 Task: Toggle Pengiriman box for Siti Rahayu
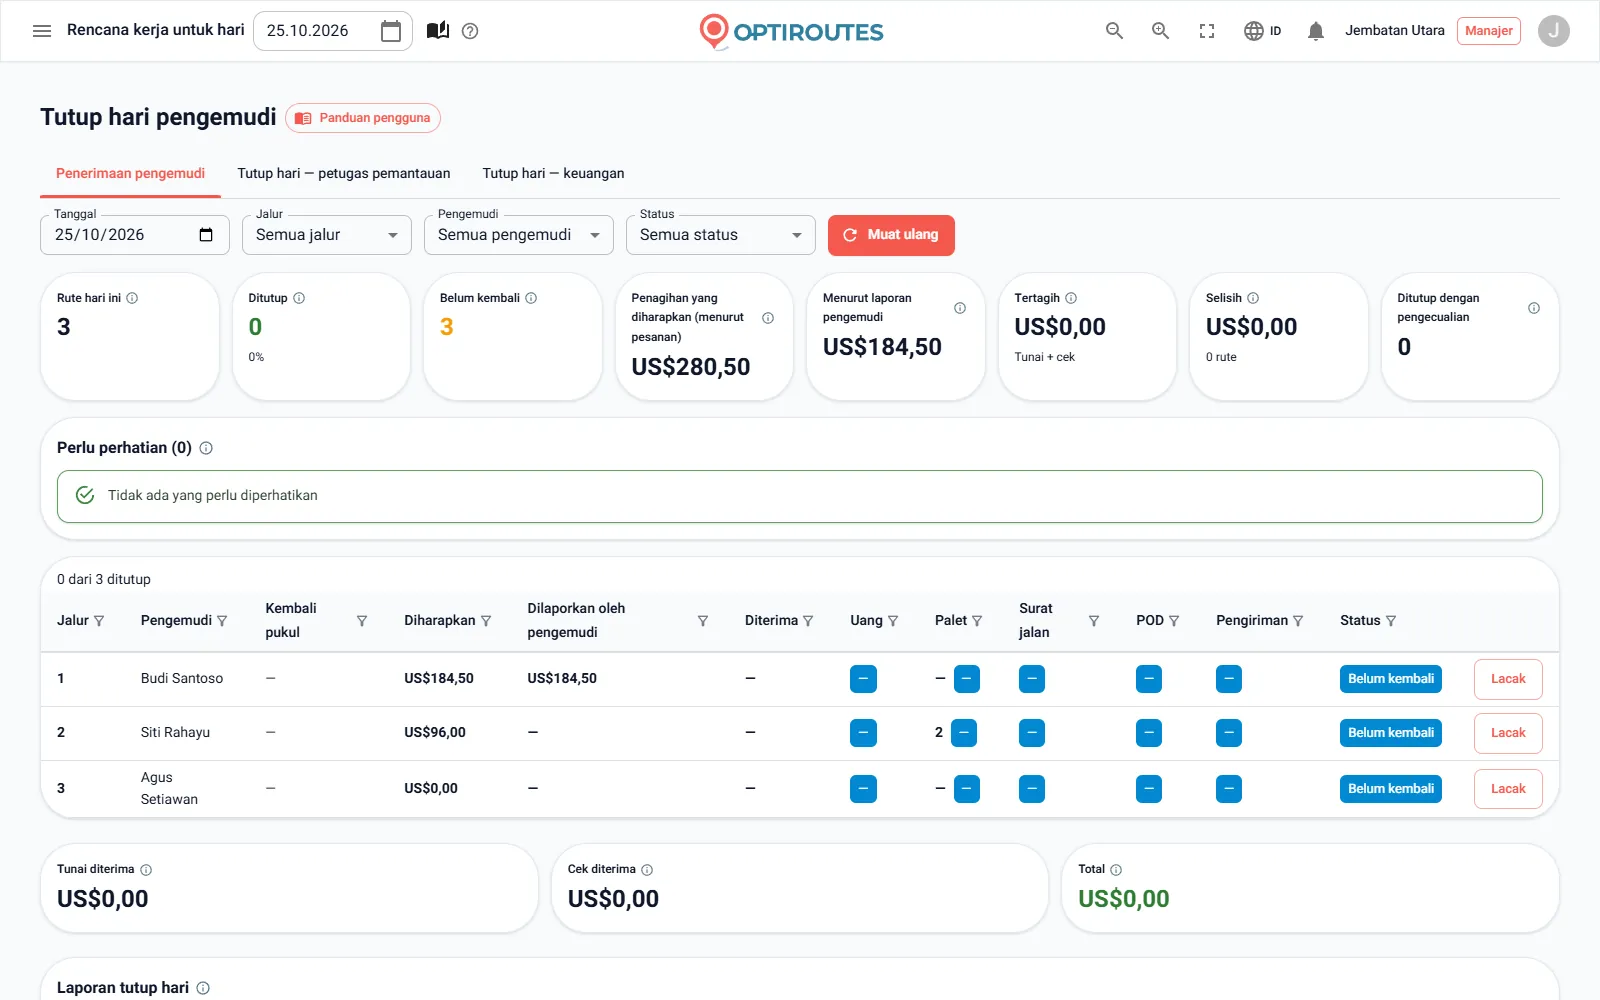coord(1229,733)
